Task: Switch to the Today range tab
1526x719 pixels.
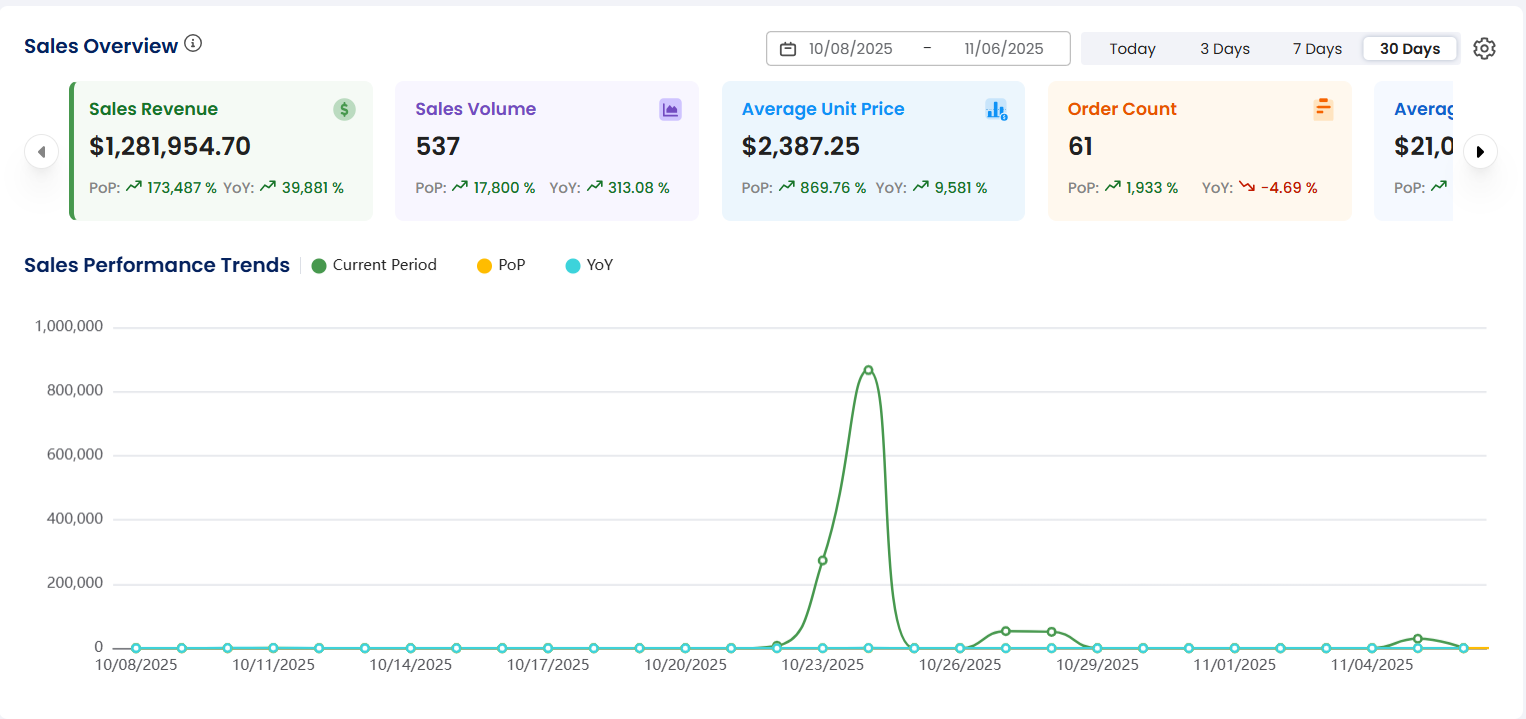Action: (1132, 49)
